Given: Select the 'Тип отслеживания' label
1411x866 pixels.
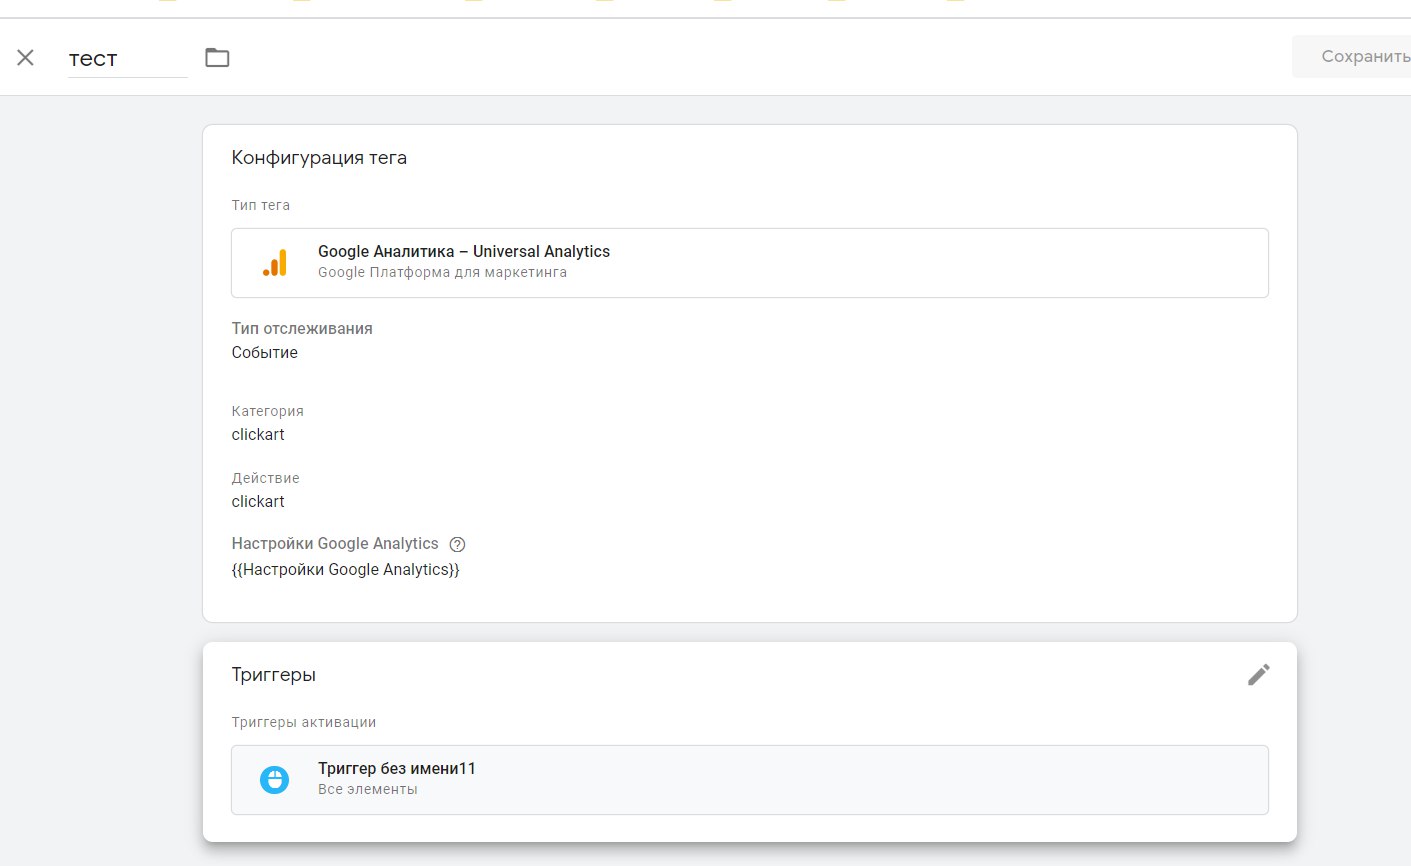Looking at the screenshot, I should 302,328.
